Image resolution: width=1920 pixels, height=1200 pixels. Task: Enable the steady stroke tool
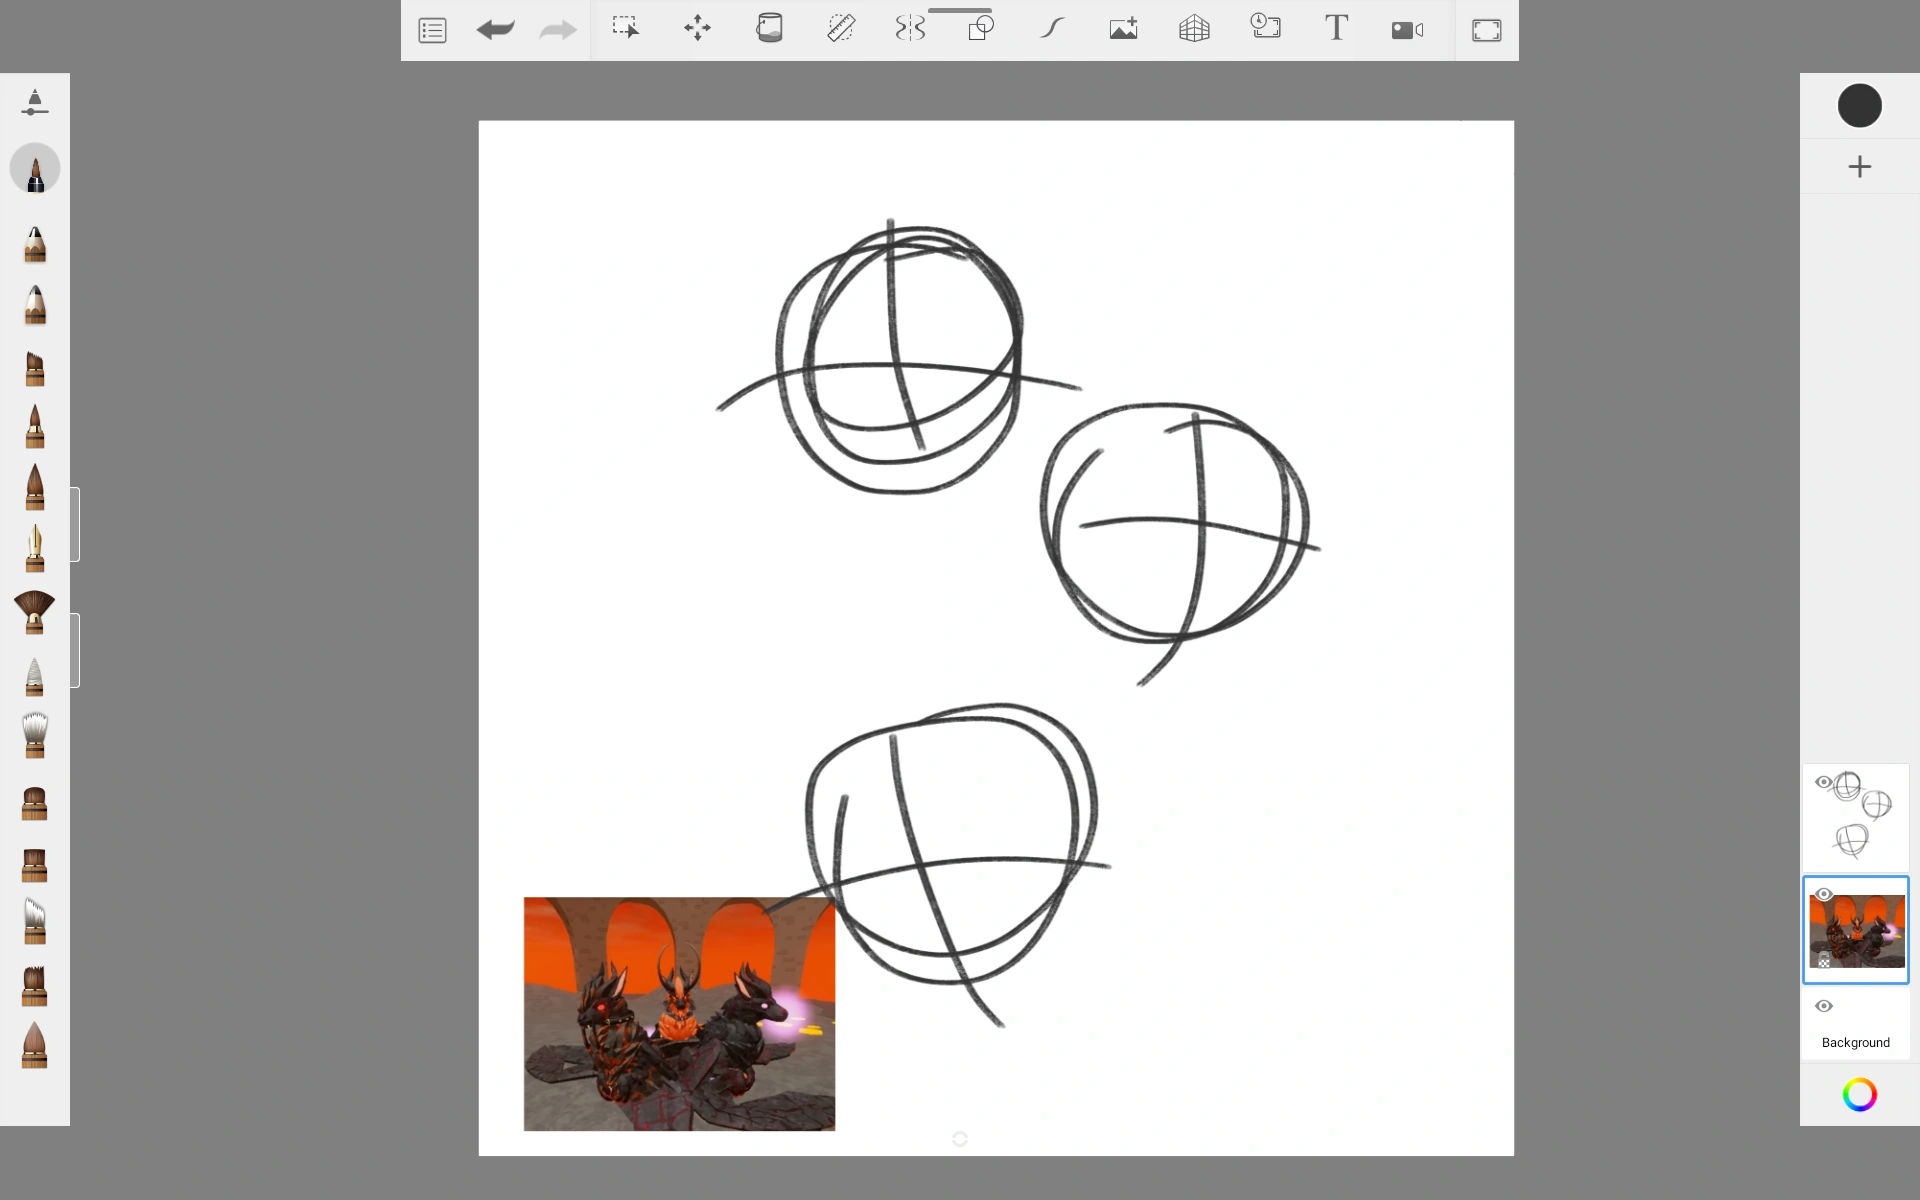pos(1053,28)
